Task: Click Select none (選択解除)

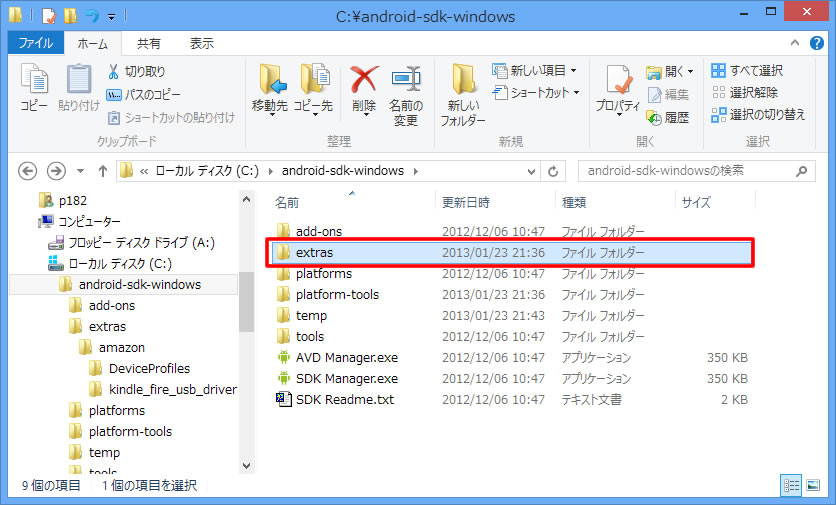Action: pos(745,92)
